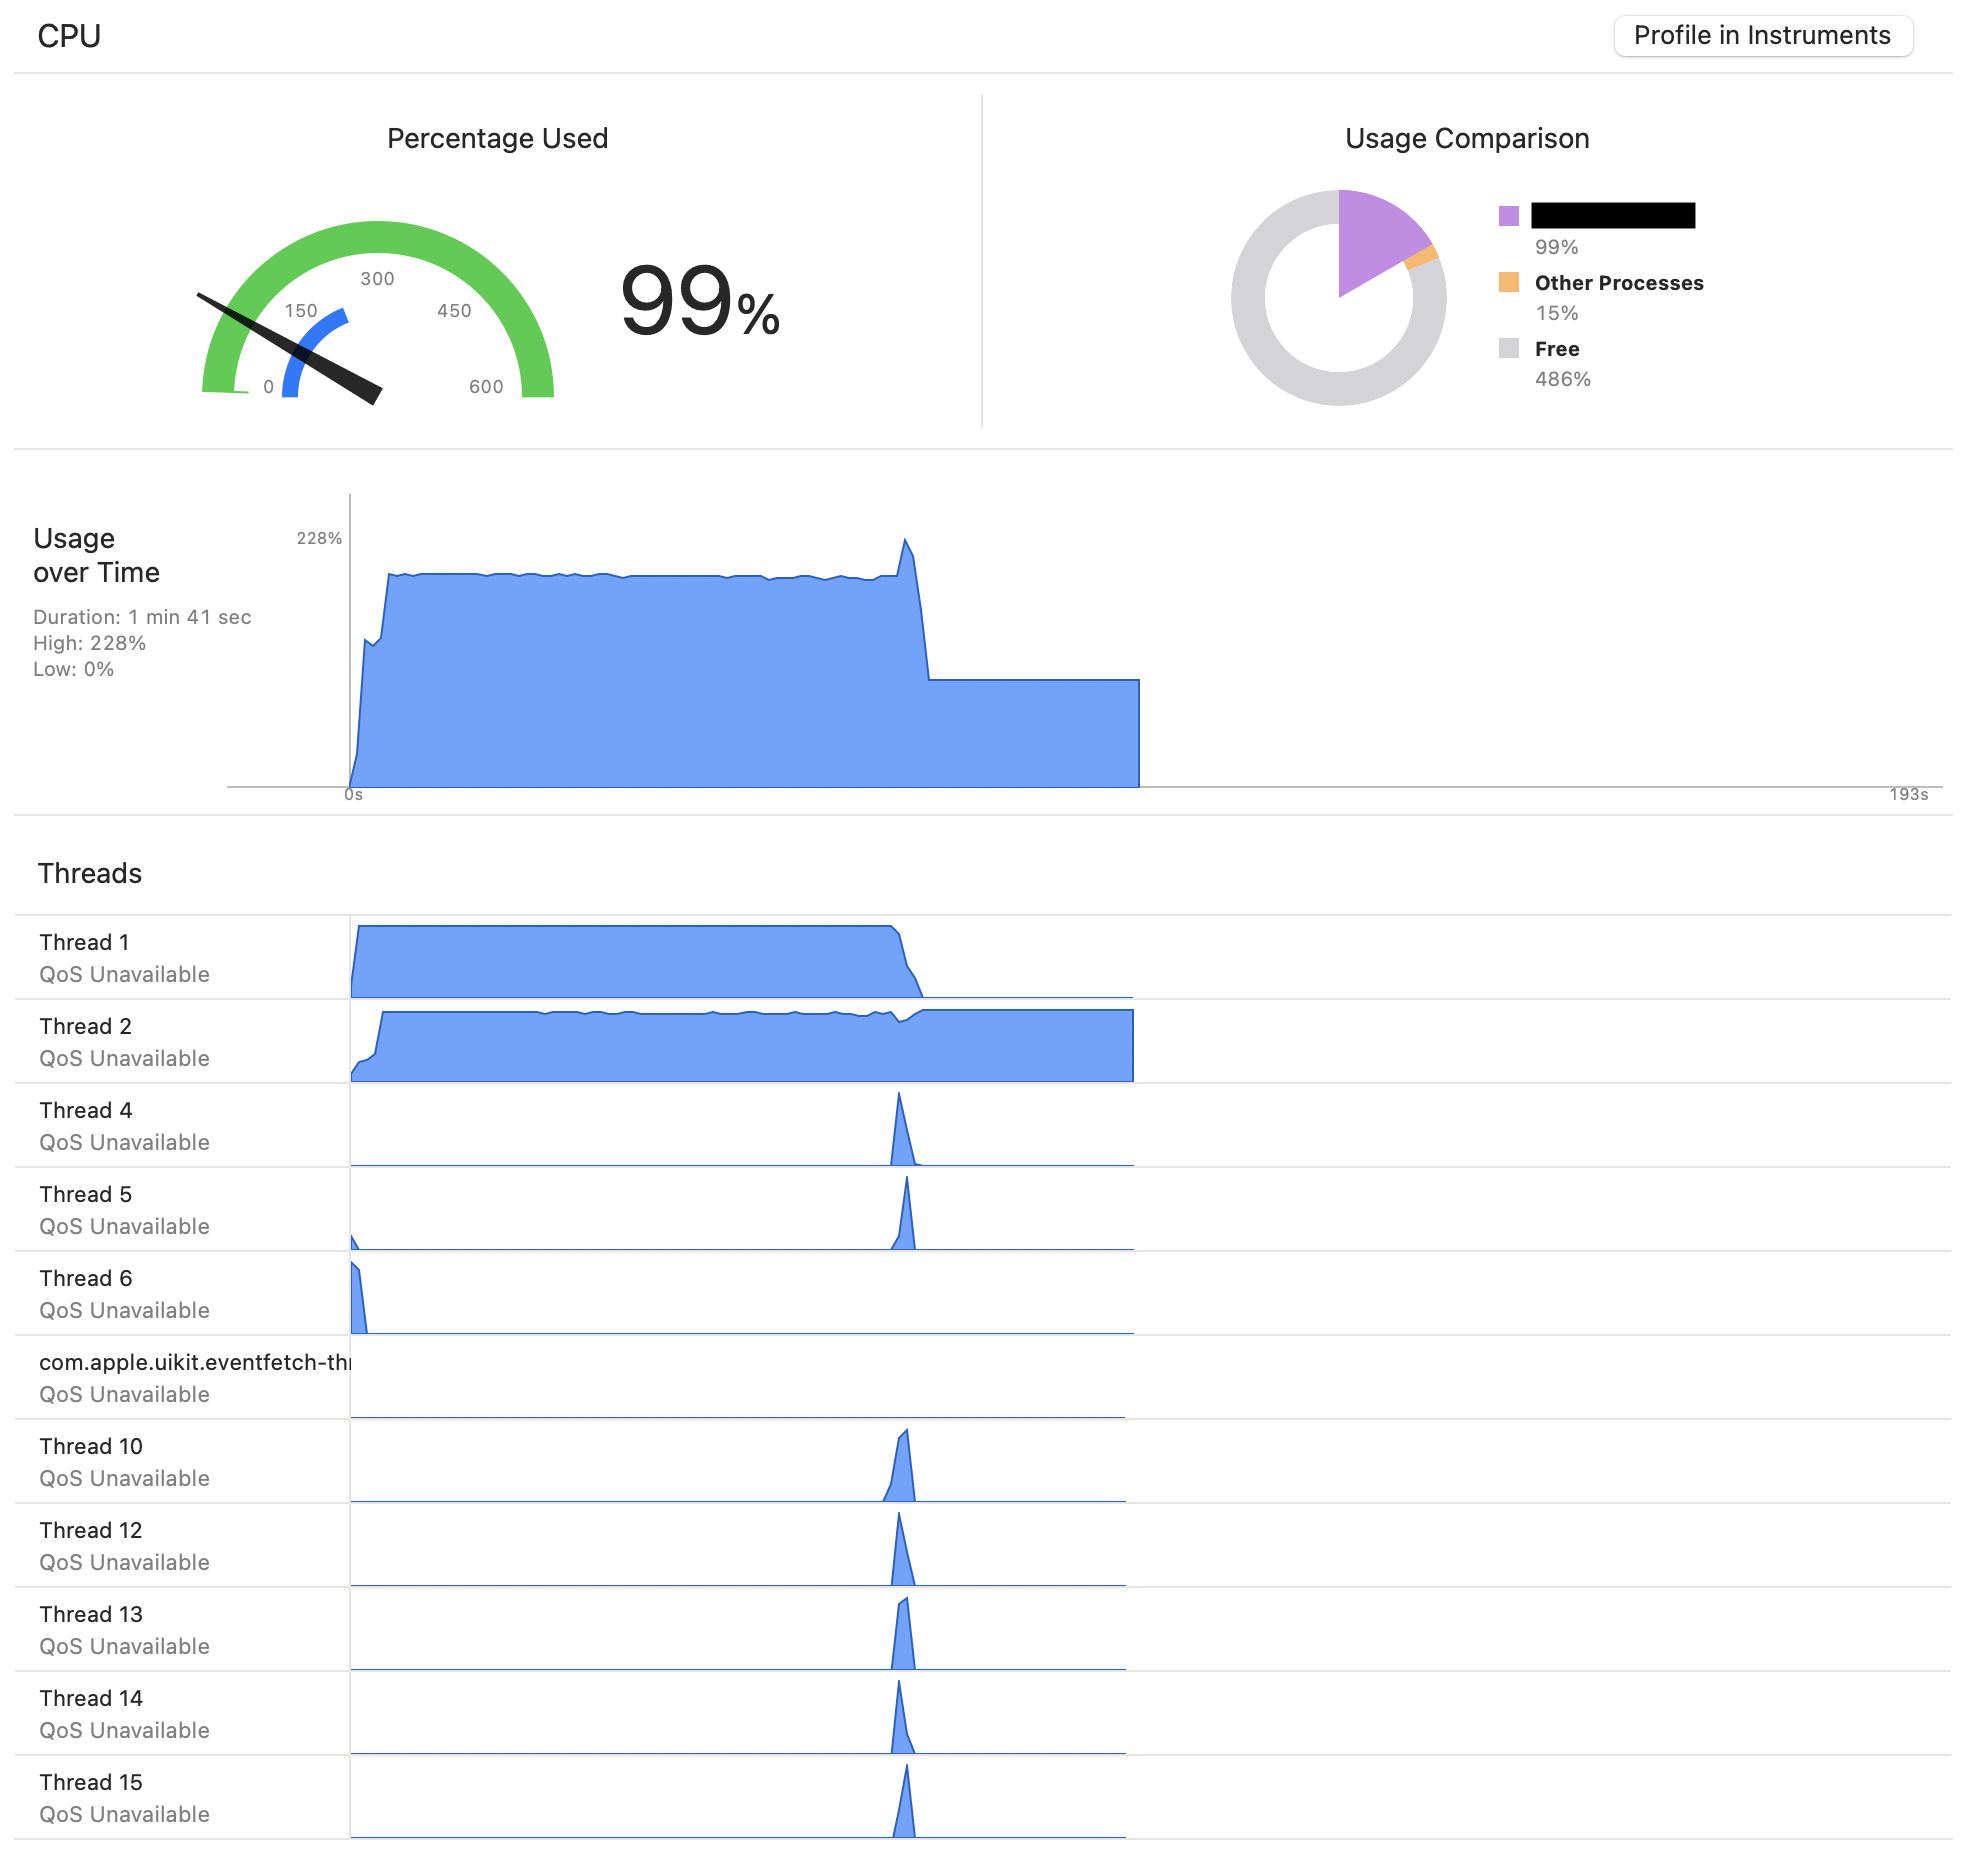
Task: Click the Profile in Instruments button
Action: tap(1762, 36)
